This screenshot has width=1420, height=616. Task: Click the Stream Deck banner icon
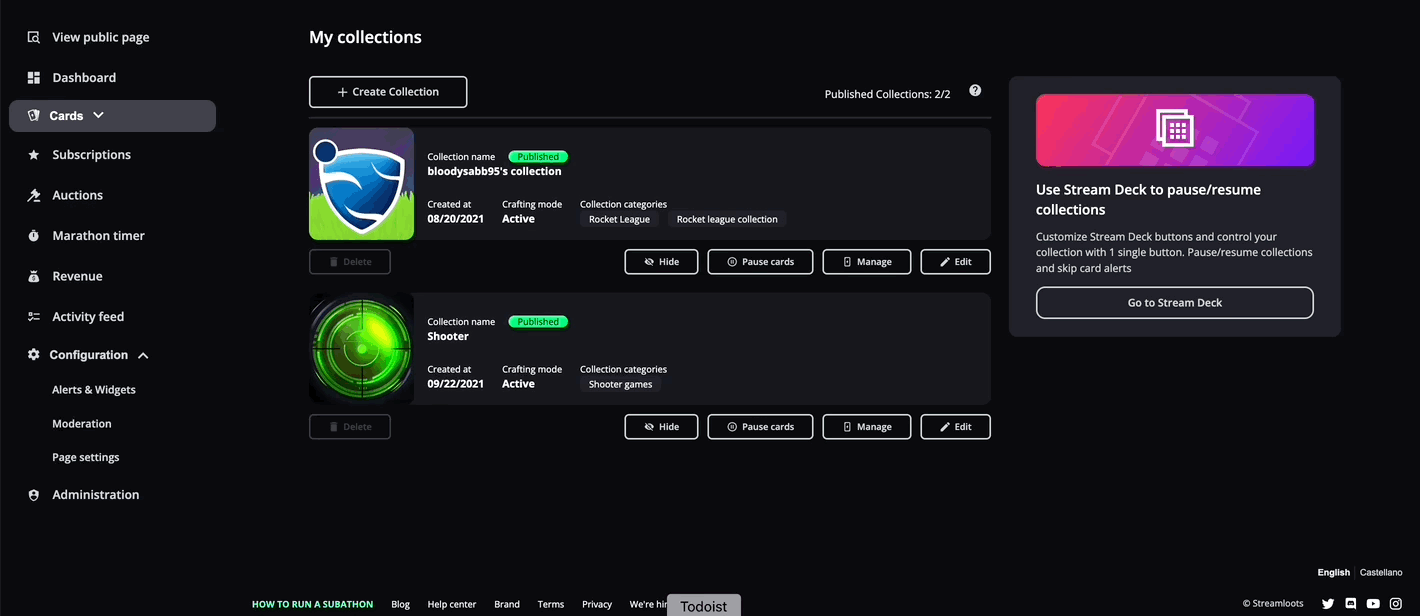pos(1175,129)
